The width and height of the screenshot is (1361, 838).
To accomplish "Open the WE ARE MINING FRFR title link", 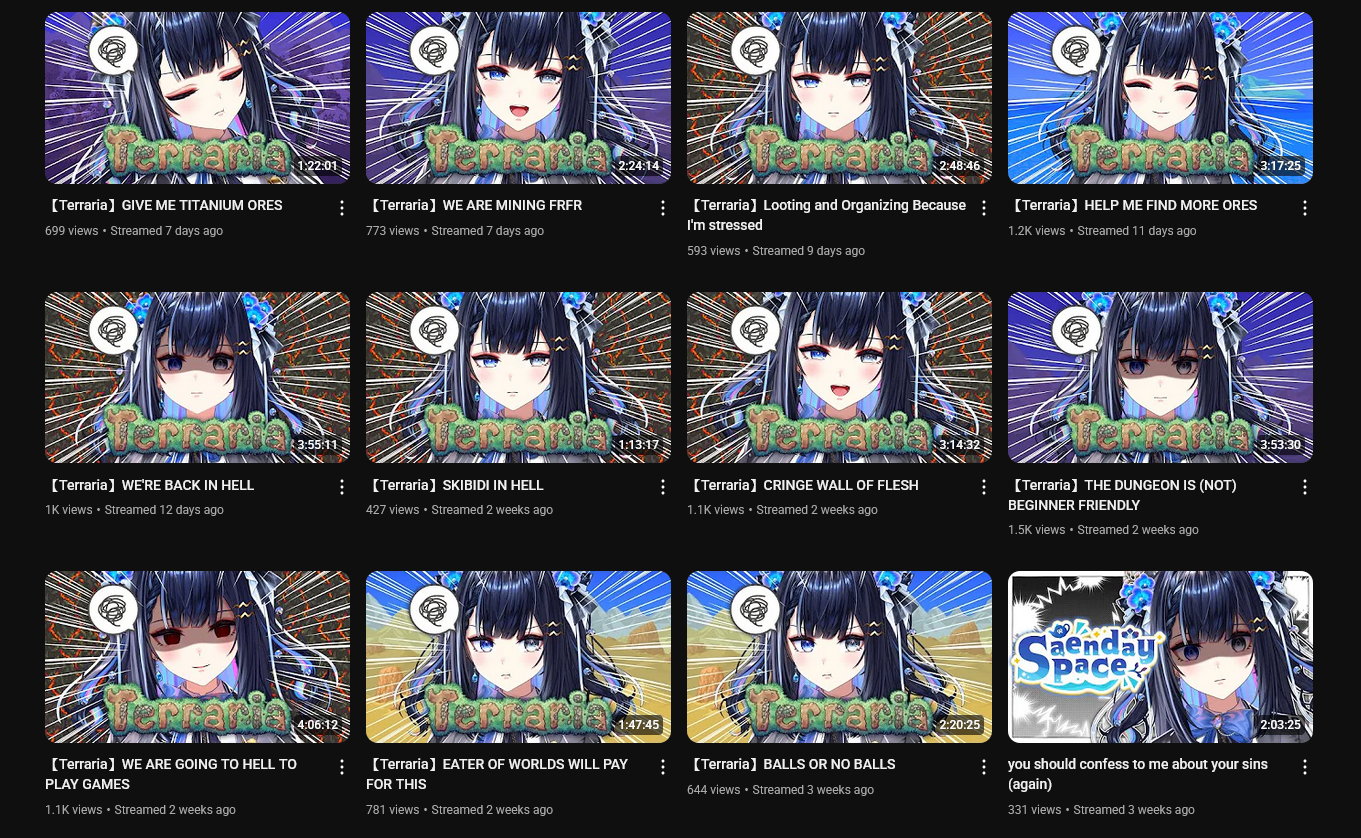I will [x=474, y=205].
